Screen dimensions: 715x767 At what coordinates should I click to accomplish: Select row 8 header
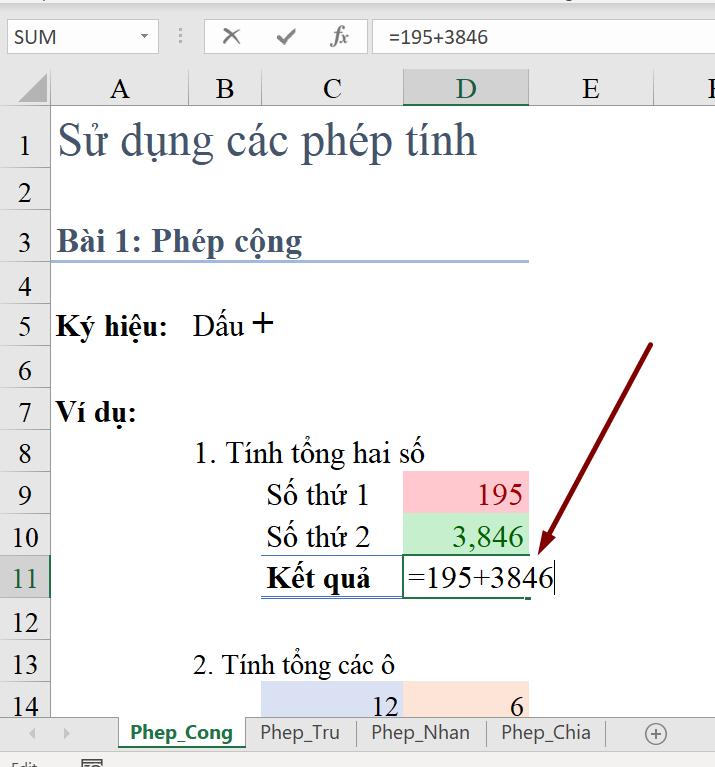(x=25, y=451)
